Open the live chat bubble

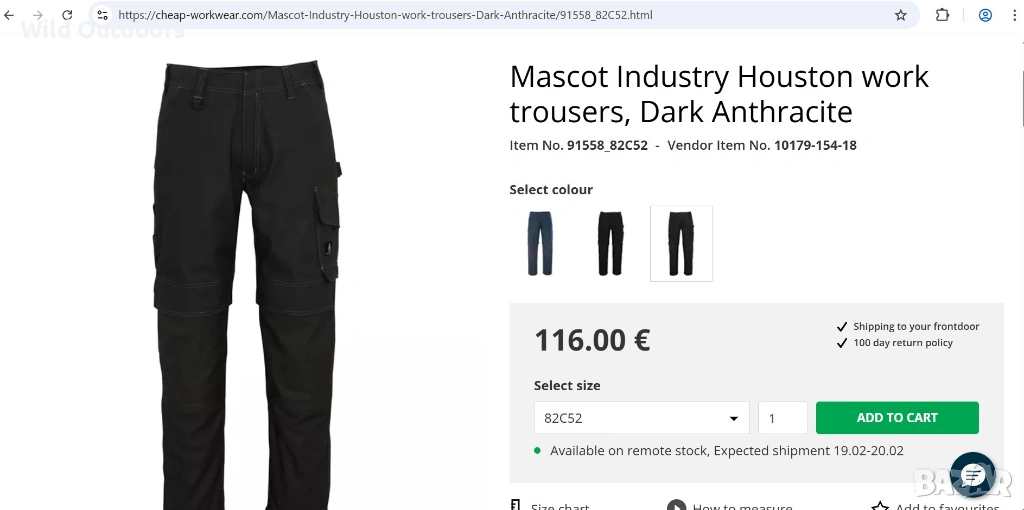tap(972, 476)
